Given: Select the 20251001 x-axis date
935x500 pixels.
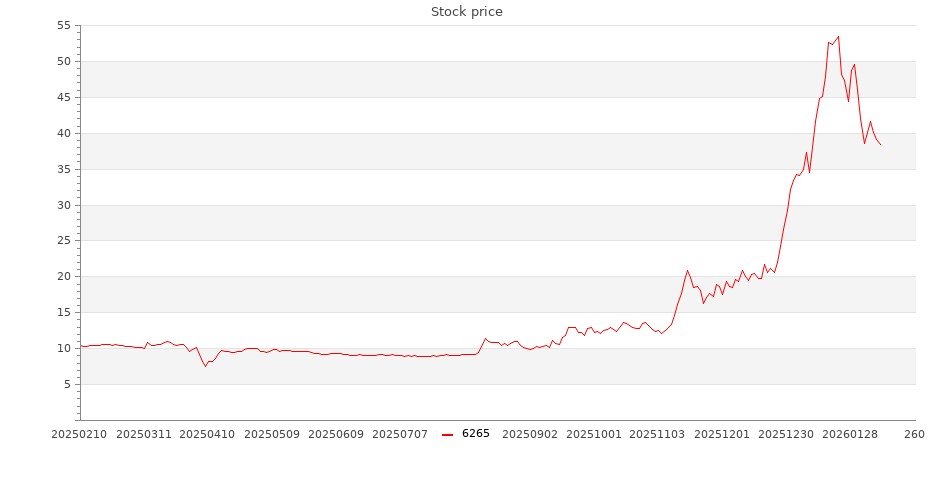Looking at the screenshot, I should (594, 434).
